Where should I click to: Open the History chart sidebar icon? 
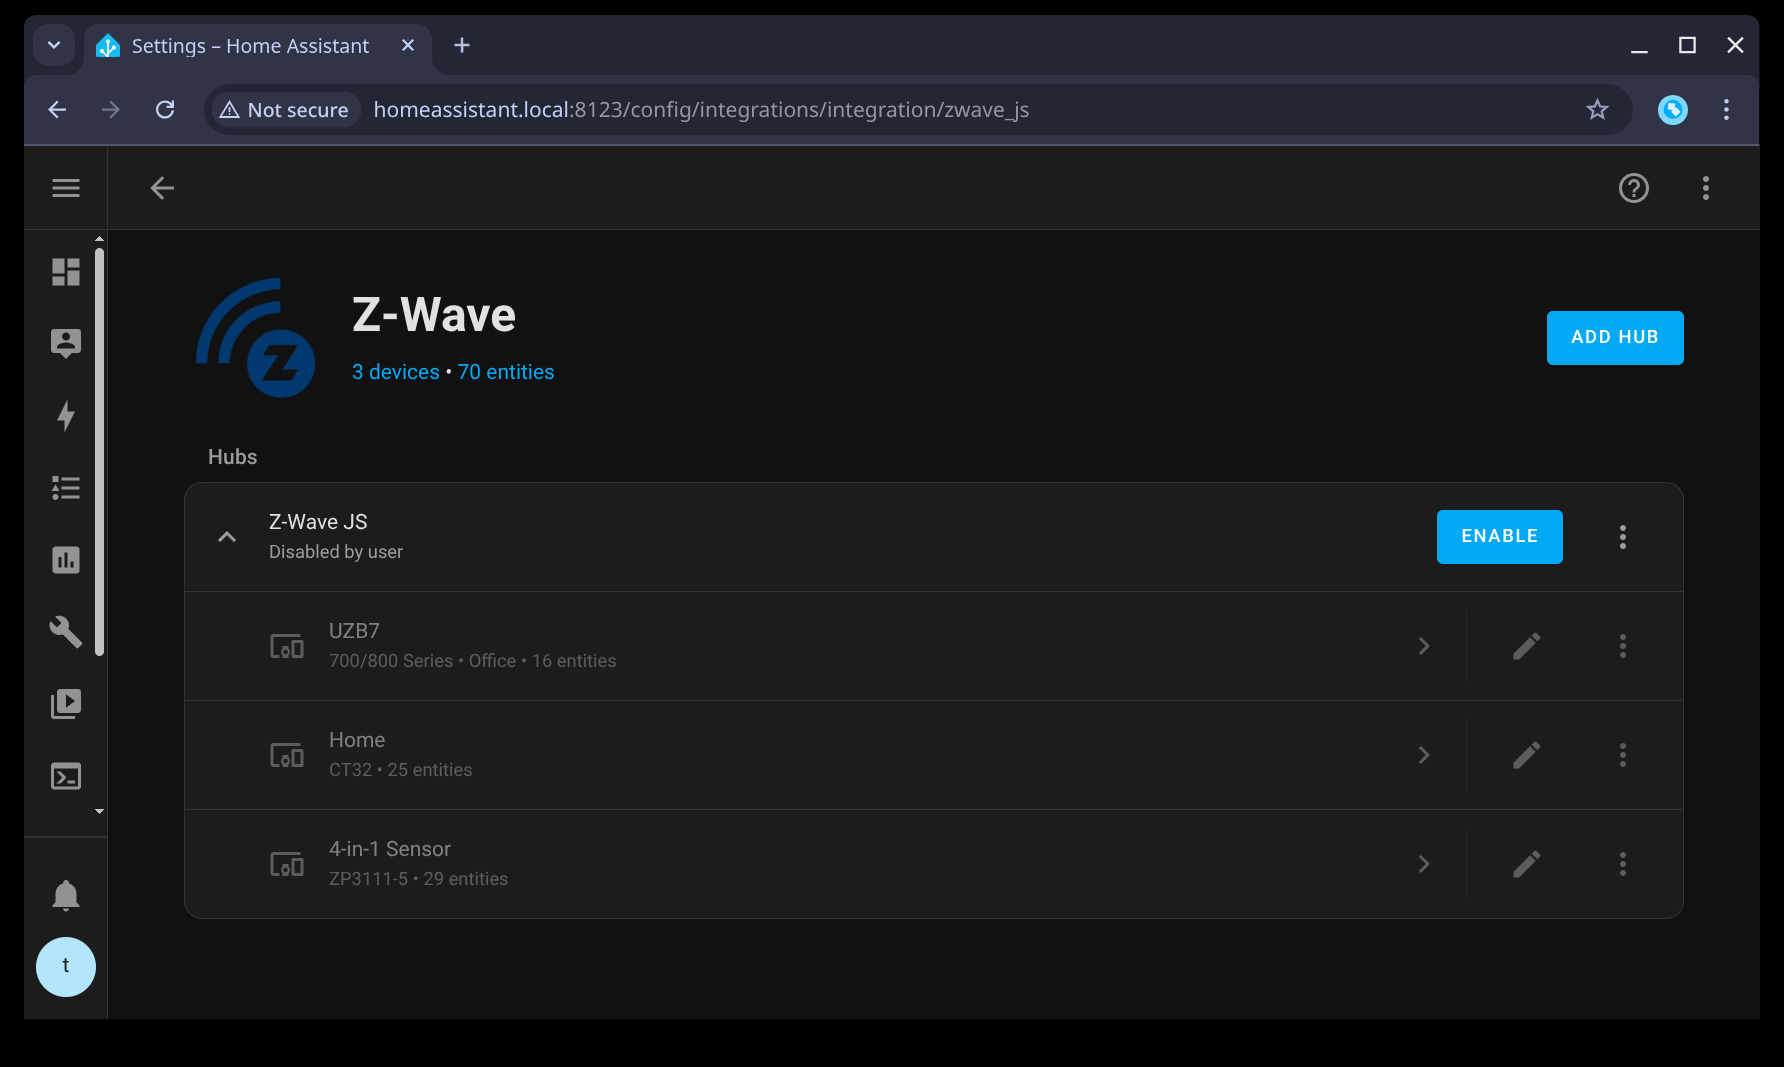click(66, 560)
